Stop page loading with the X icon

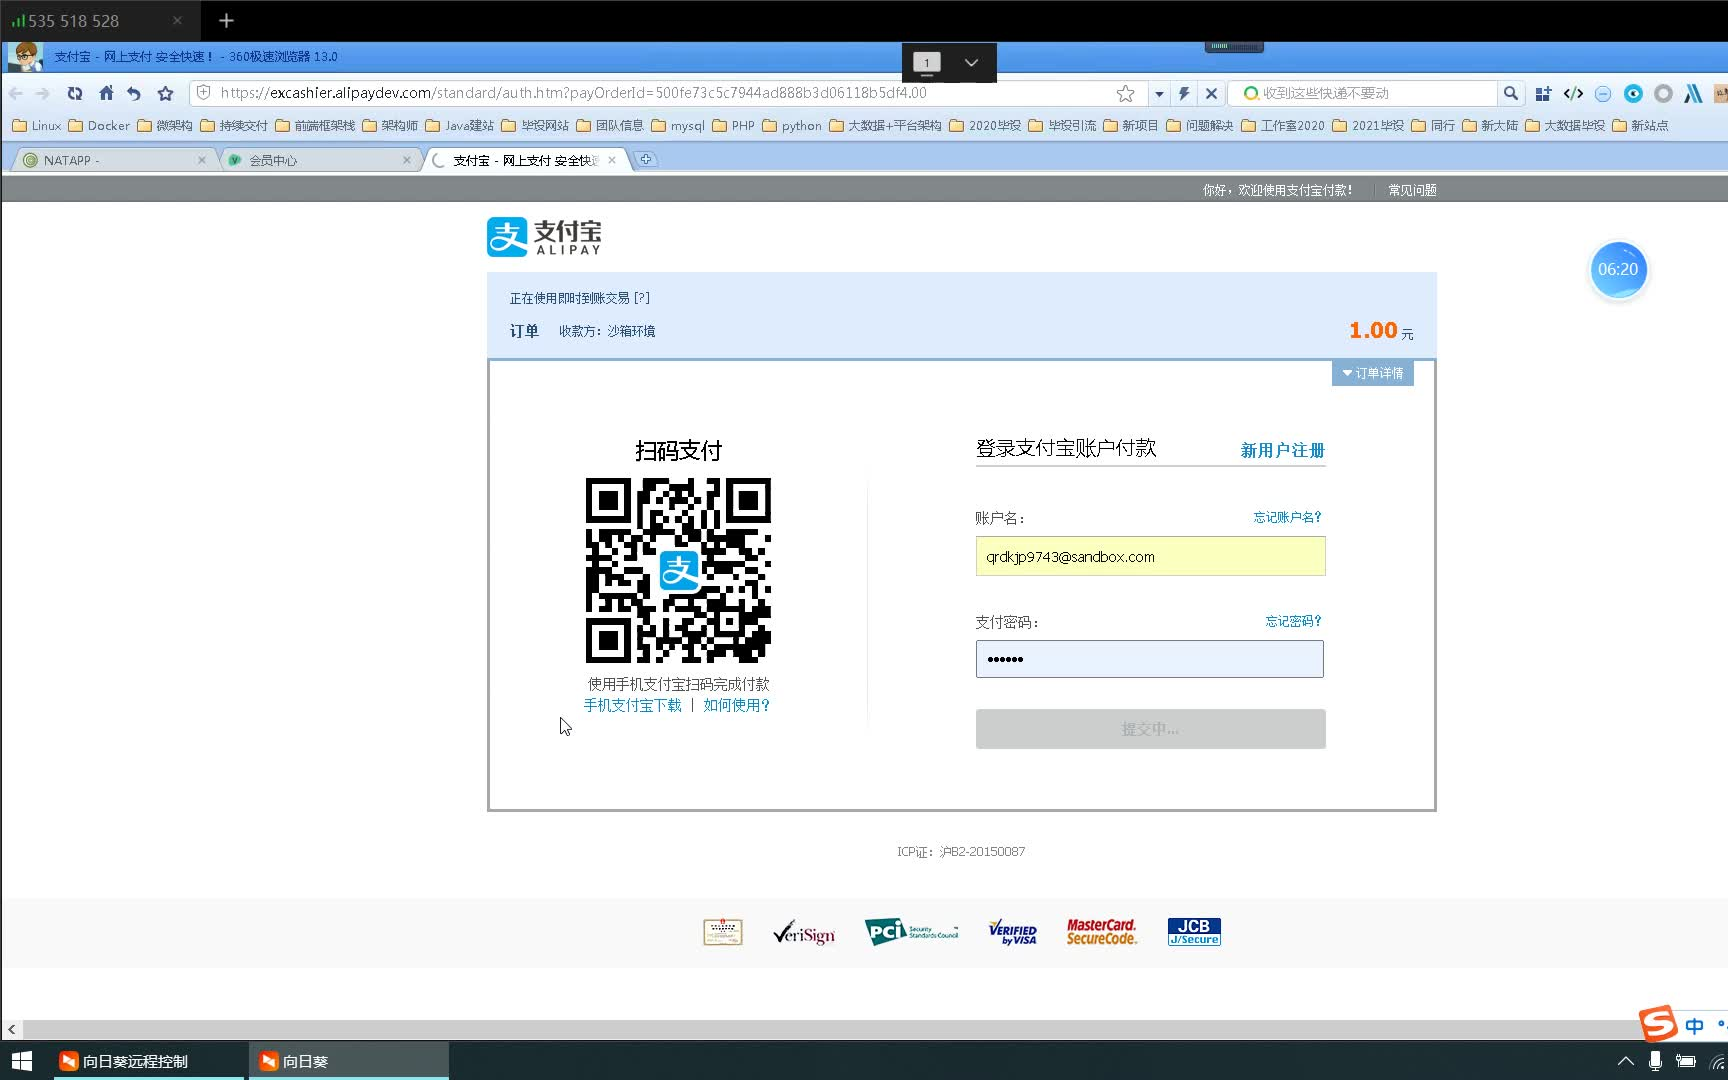[x=1211, y=93]
